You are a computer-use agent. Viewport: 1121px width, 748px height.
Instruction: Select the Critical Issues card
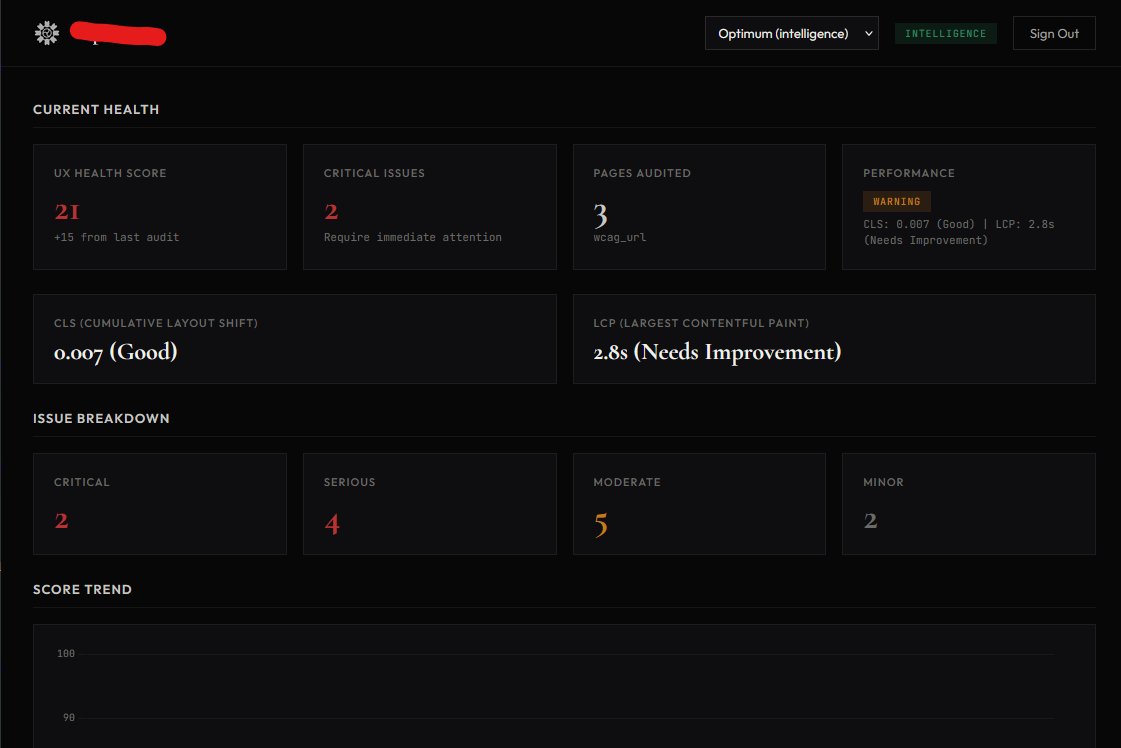point(430,205)
